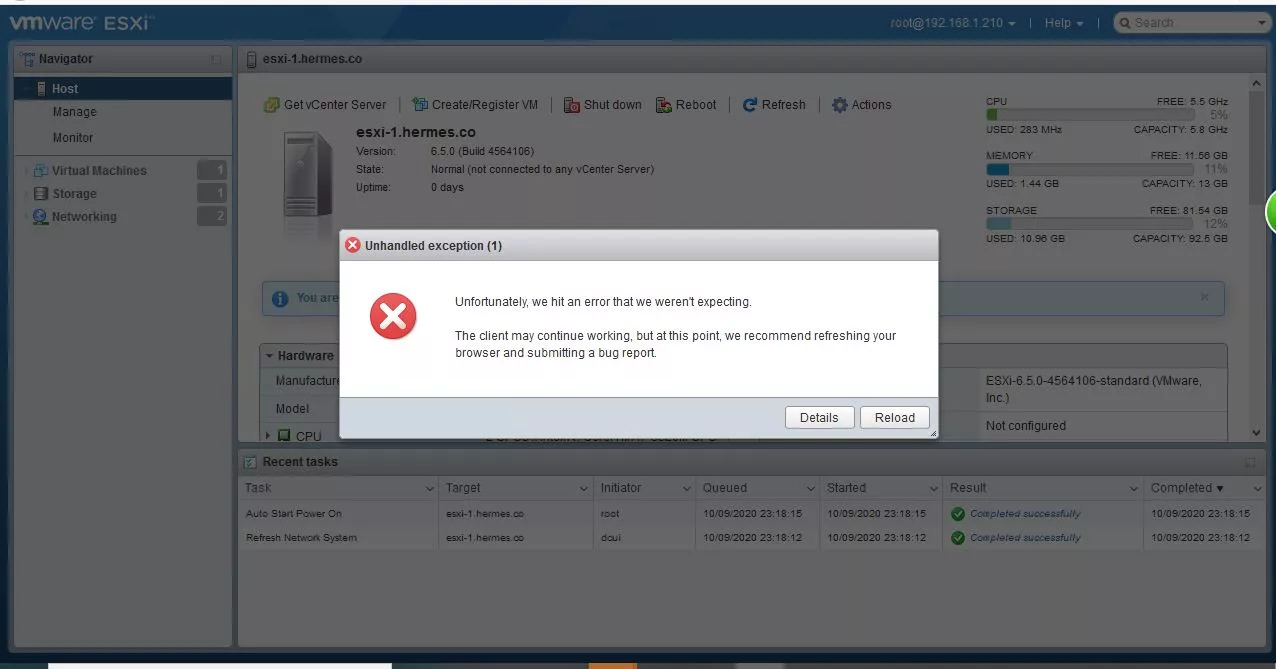
Task: Click the host panel scrollbar up arrow
Action: [1257, 84]
